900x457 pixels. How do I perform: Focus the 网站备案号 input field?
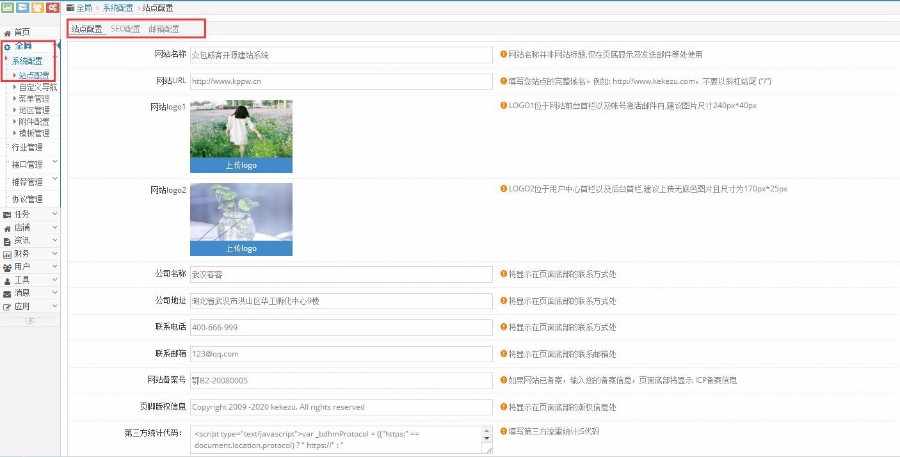pyautogui.click(x=341, y=380)
